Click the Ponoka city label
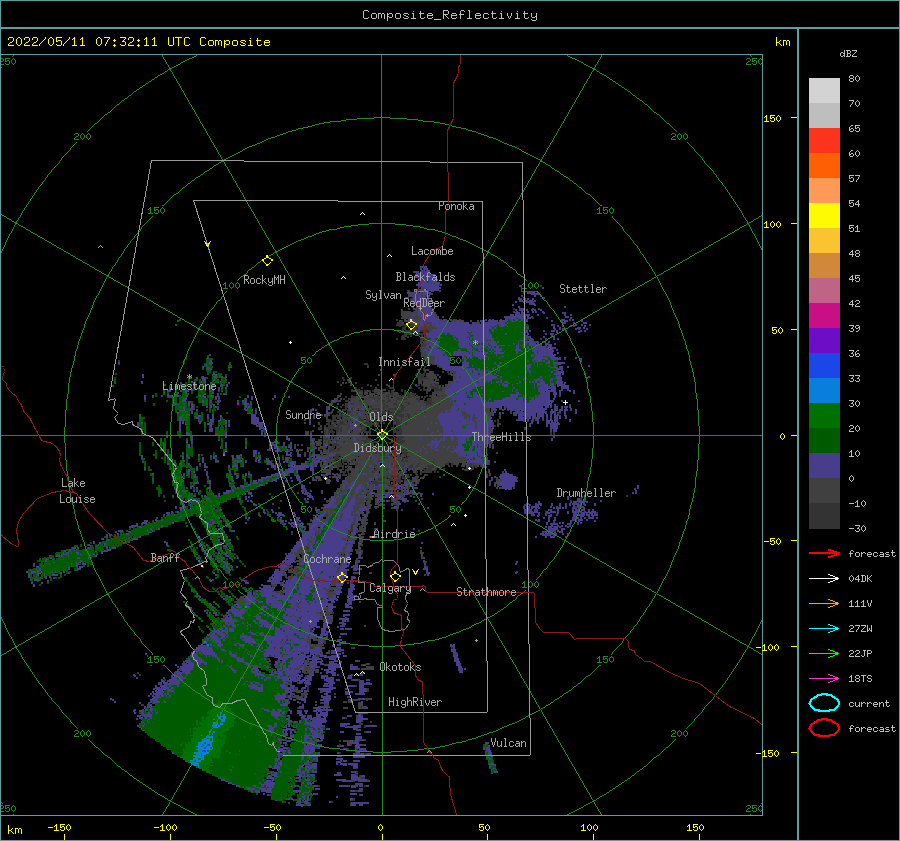Screen dimensions: 900x841 point(456,206)
